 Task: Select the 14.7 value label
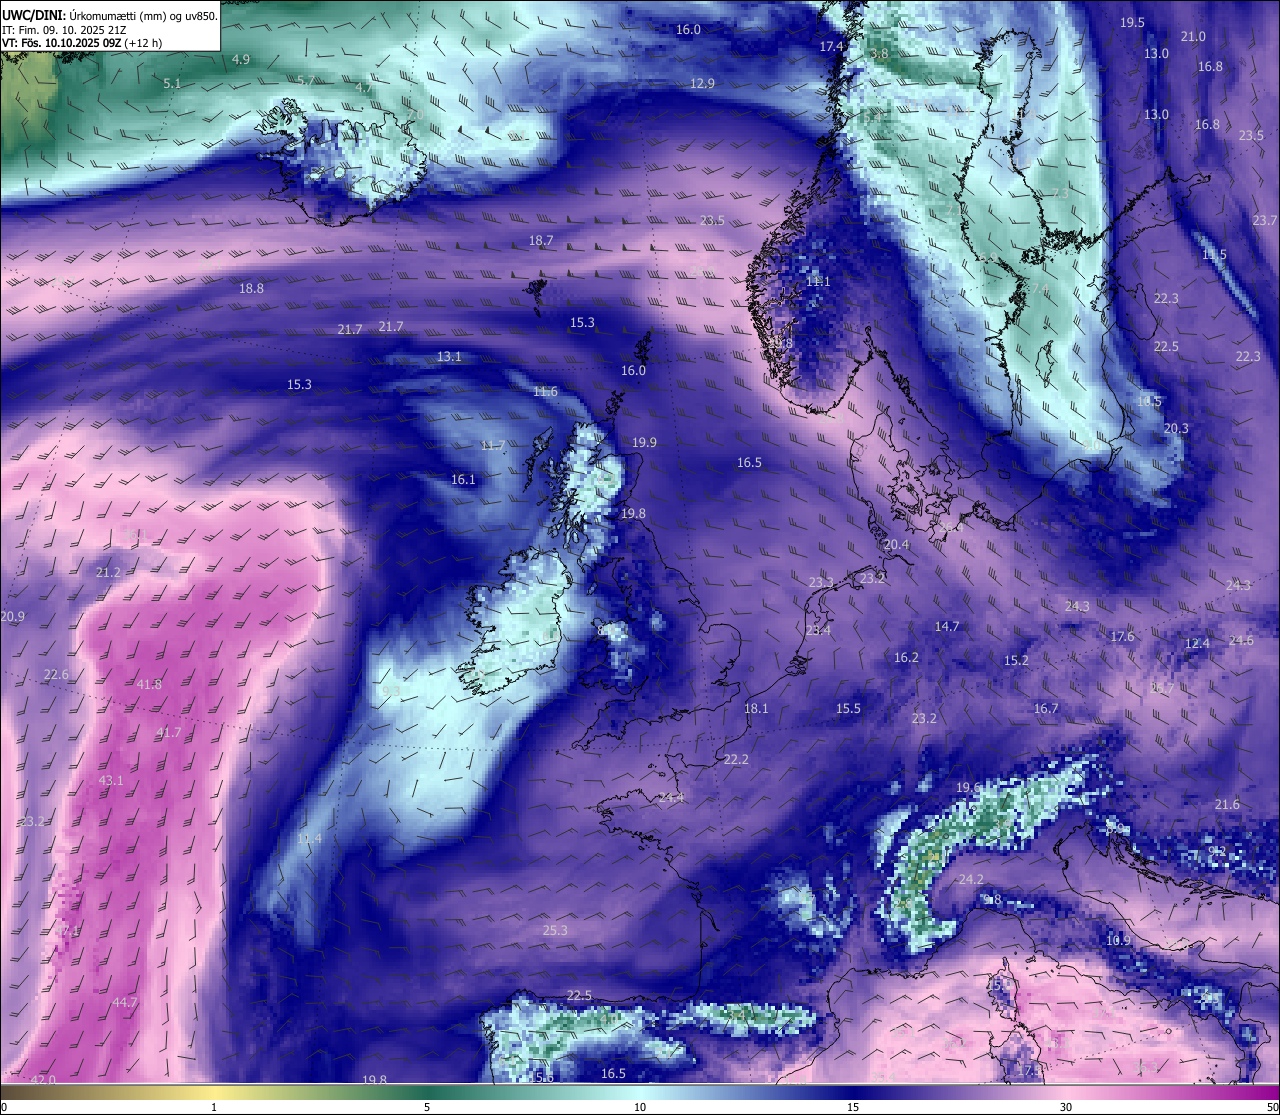[x=946, y=627]
